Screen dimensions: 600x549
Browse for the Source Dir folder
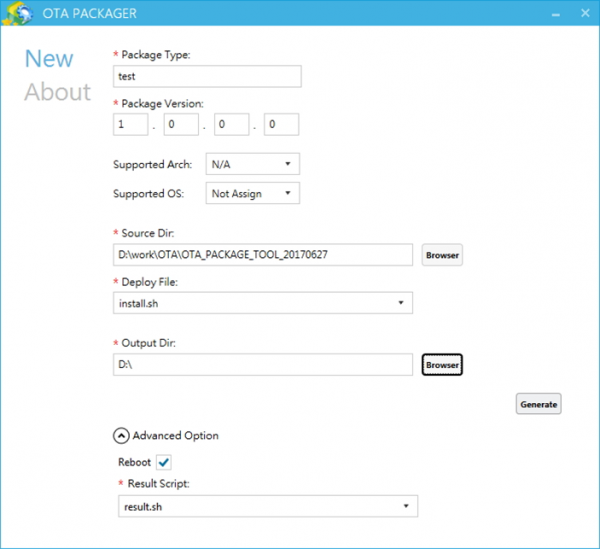pos(442,255)
